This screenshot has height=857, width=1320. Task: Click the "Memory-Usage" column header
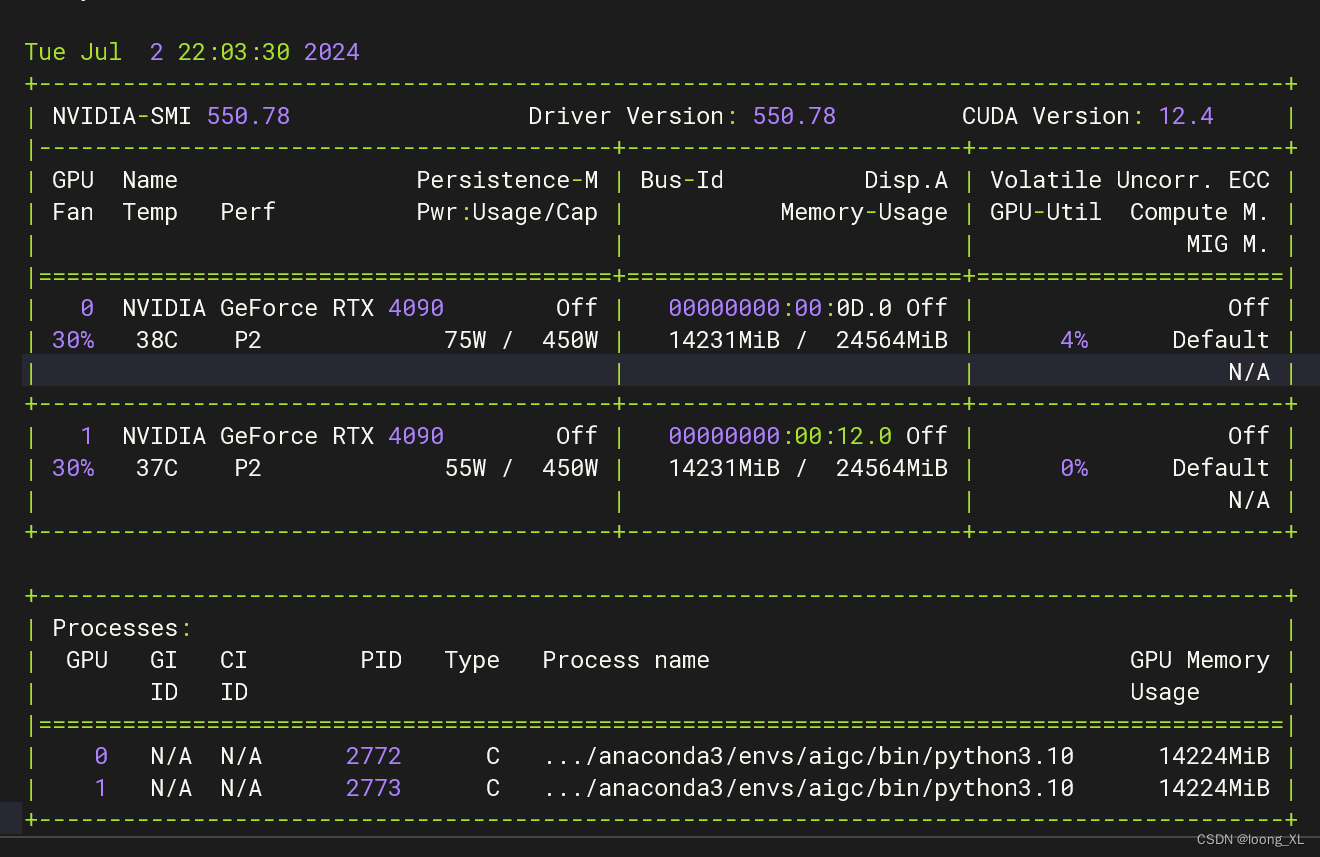coord(864,212)
